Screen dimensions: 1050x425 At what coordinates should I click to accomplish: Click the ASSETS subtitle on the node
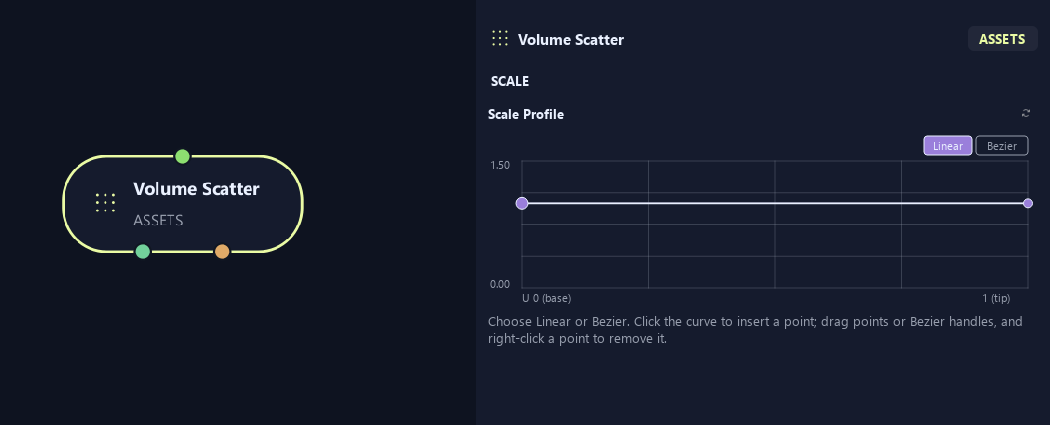[158, 220]
